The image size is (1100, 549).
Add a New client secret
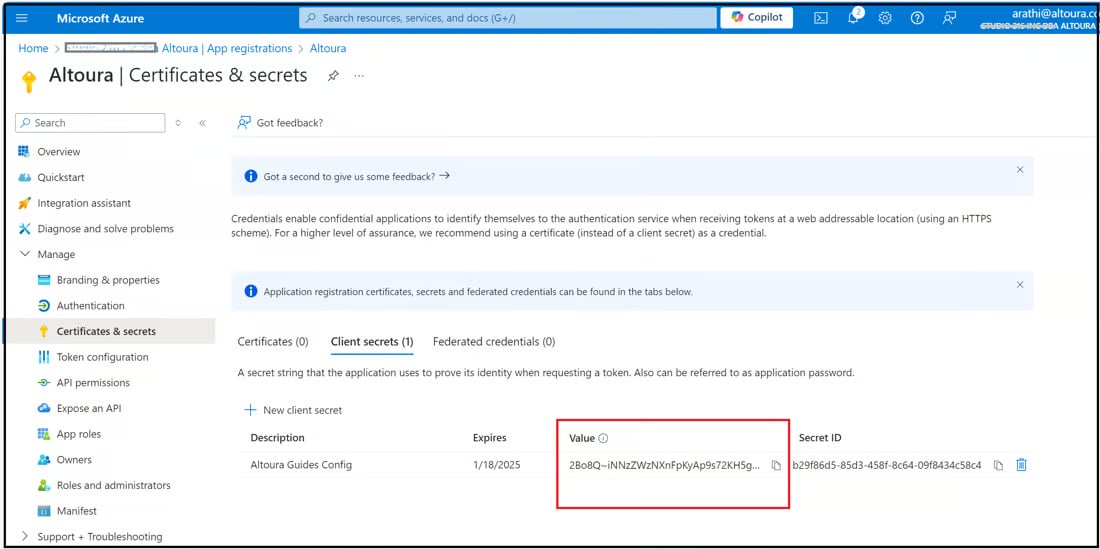point(293,410)
